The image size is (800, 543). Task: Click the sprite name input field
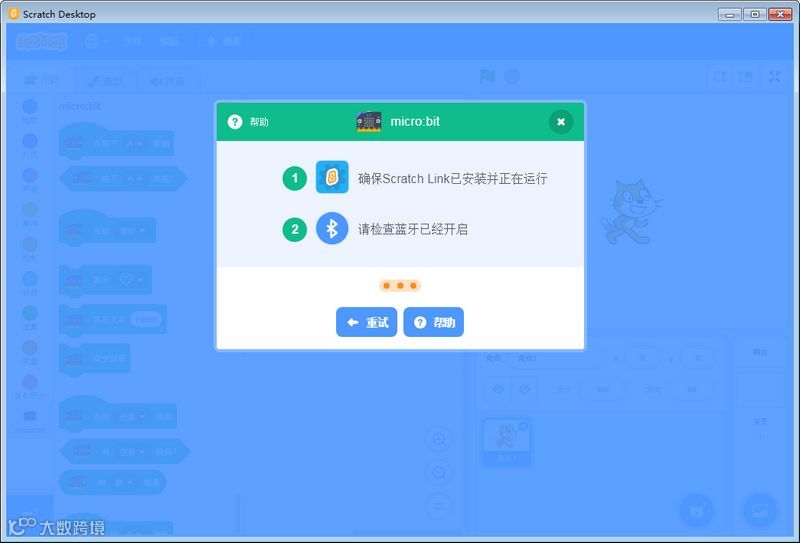pyautogui.click(x=555, y=358)
